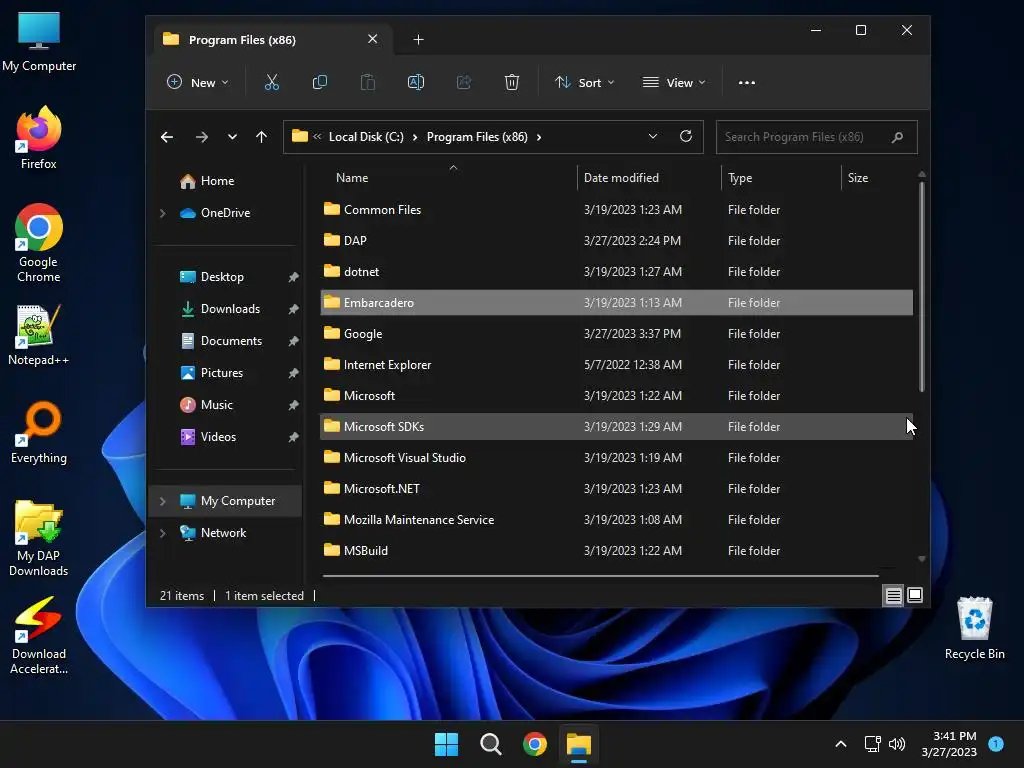Image resolution: width=1024 pixels, height=768 pixels.
Task: Go forward with the right arrow
Action: click(x=201, y=136)
